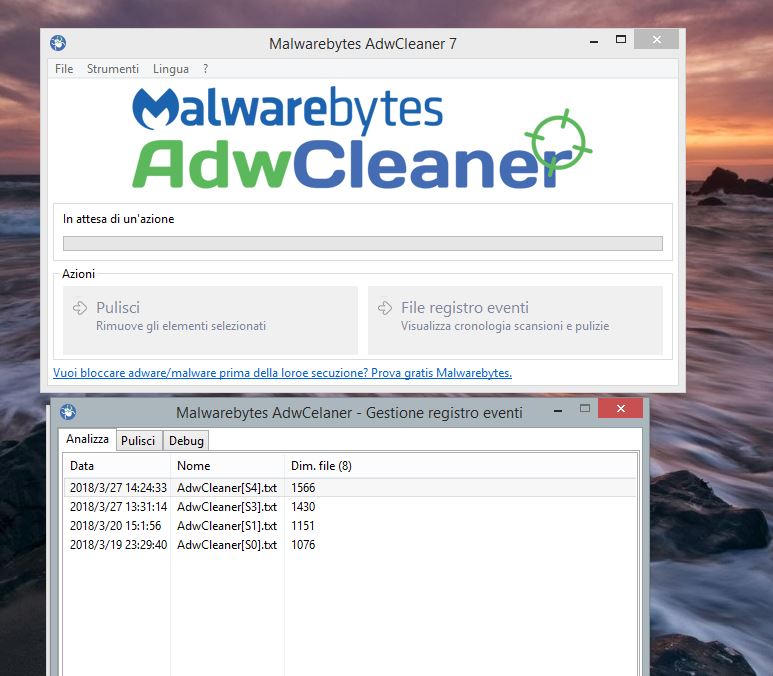Click the File registro eventi button
The height and width of the screenshot is (676, 773).
pos(515,320)
